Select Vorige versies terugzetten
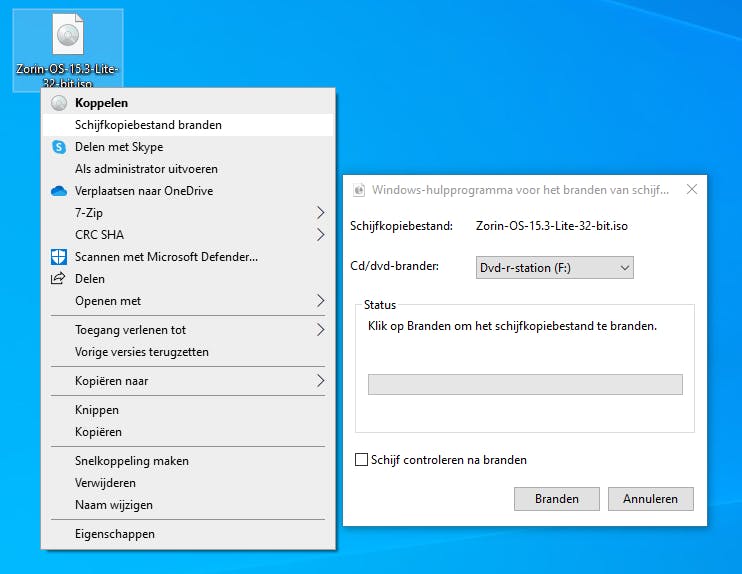This screenshot has height=574, width=742. [188, 352]
